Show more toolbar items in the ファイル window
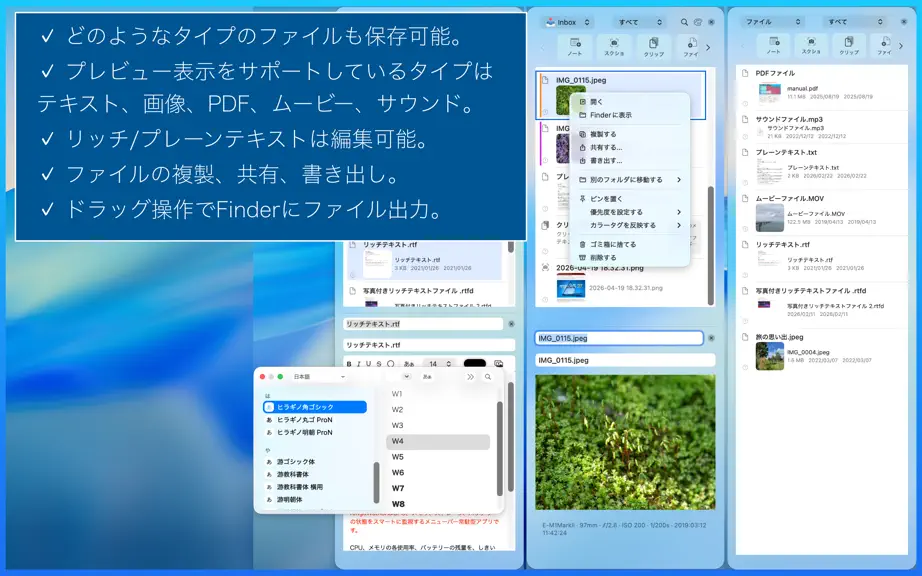This screenshot has height=576, width=922. click(901, 46)
